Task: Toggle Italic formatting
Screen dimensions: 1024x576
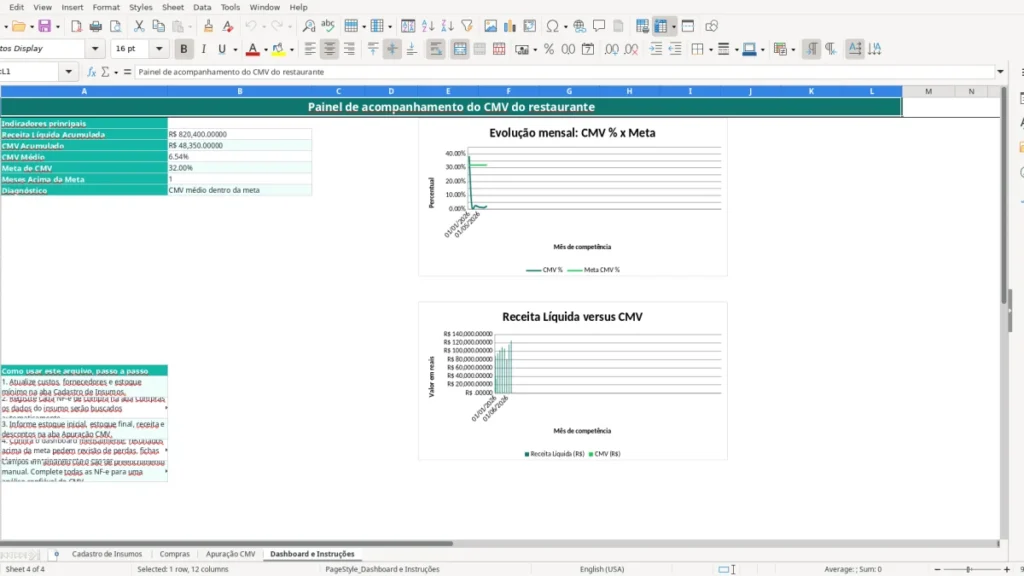Action: 203,49
